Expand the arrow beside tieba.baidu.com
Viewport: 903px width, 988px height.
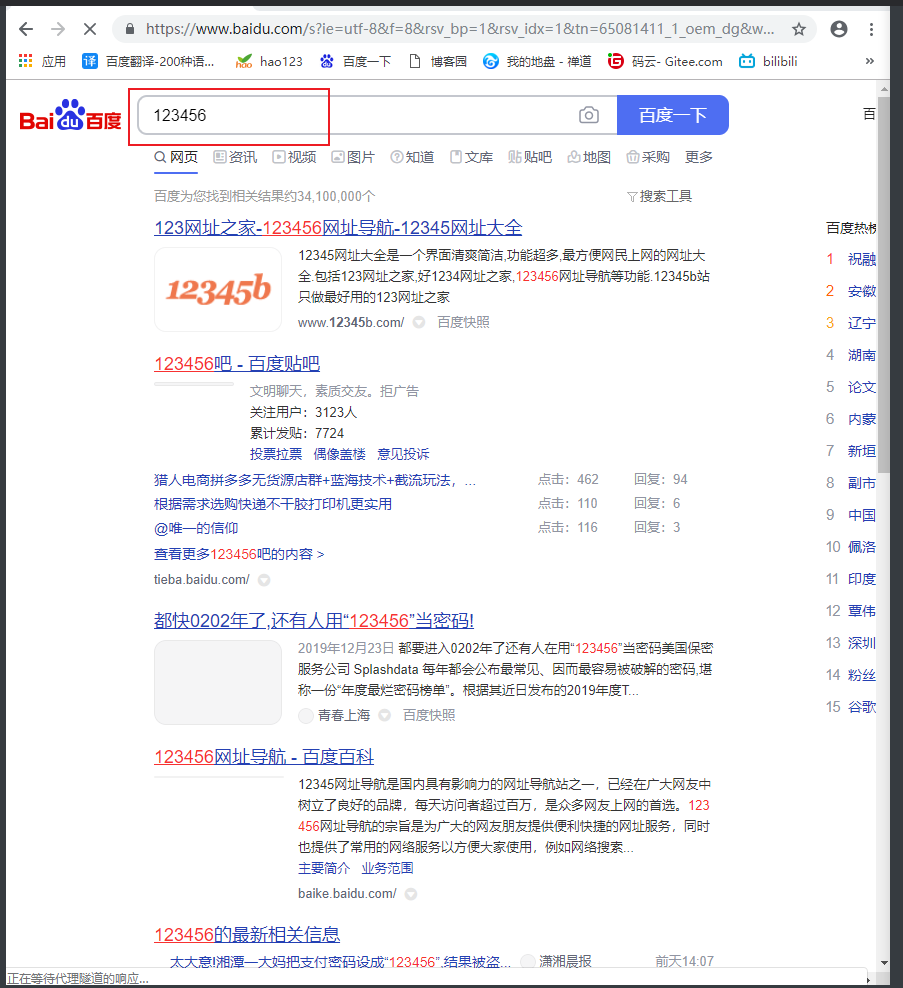(x=264, y=580)
